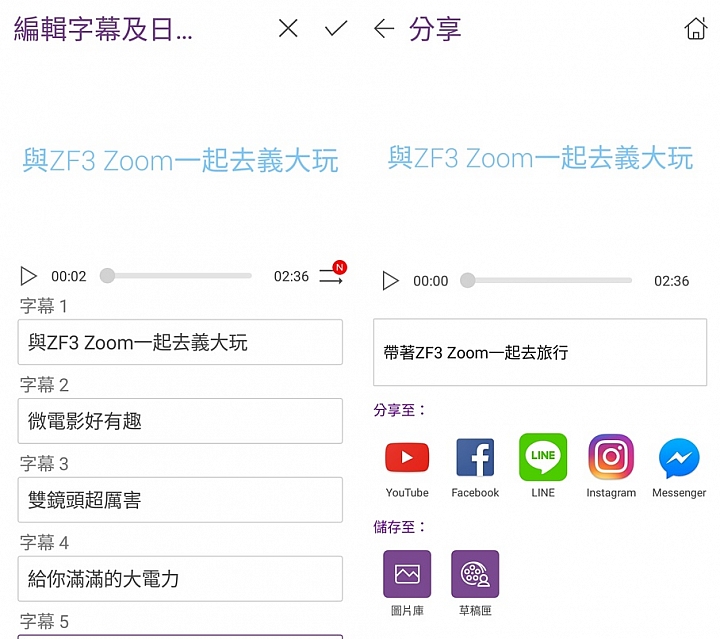Tap the 字幕 1 label
The height and width of the screenshot is (639, 720).
coord(44,306)
